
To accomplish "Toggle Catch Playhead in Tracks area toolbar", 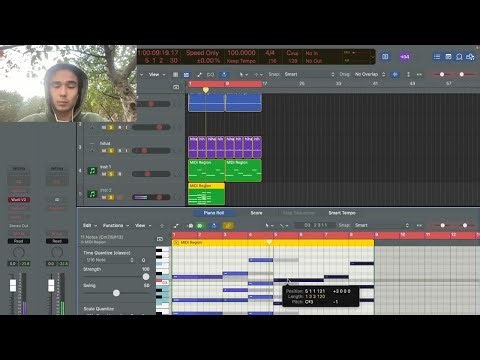I will click(224, 74).
